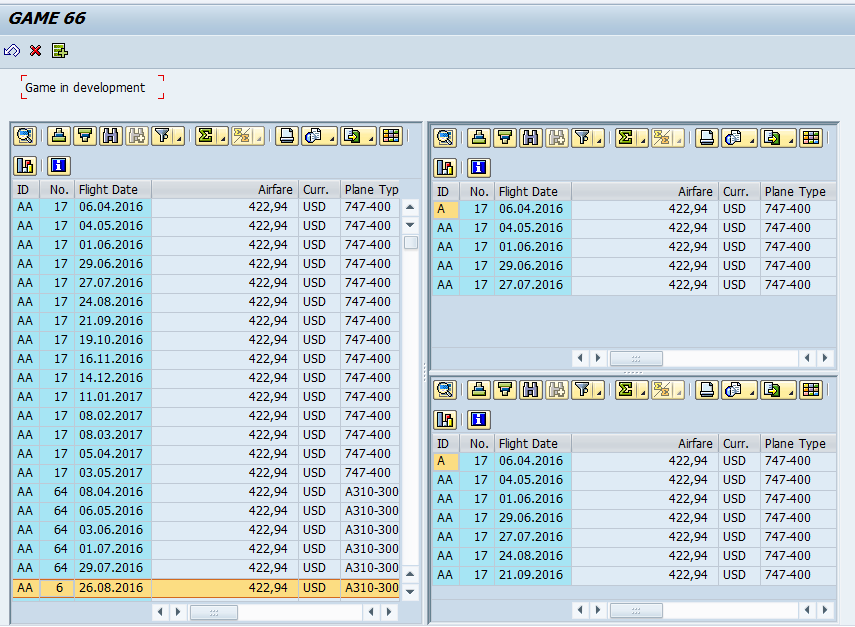Select date 14.12.2016 in the left grid
Image resolution: width=855 pixels, height=627 pixels.
pyautogui.click(x=111, y=378)
